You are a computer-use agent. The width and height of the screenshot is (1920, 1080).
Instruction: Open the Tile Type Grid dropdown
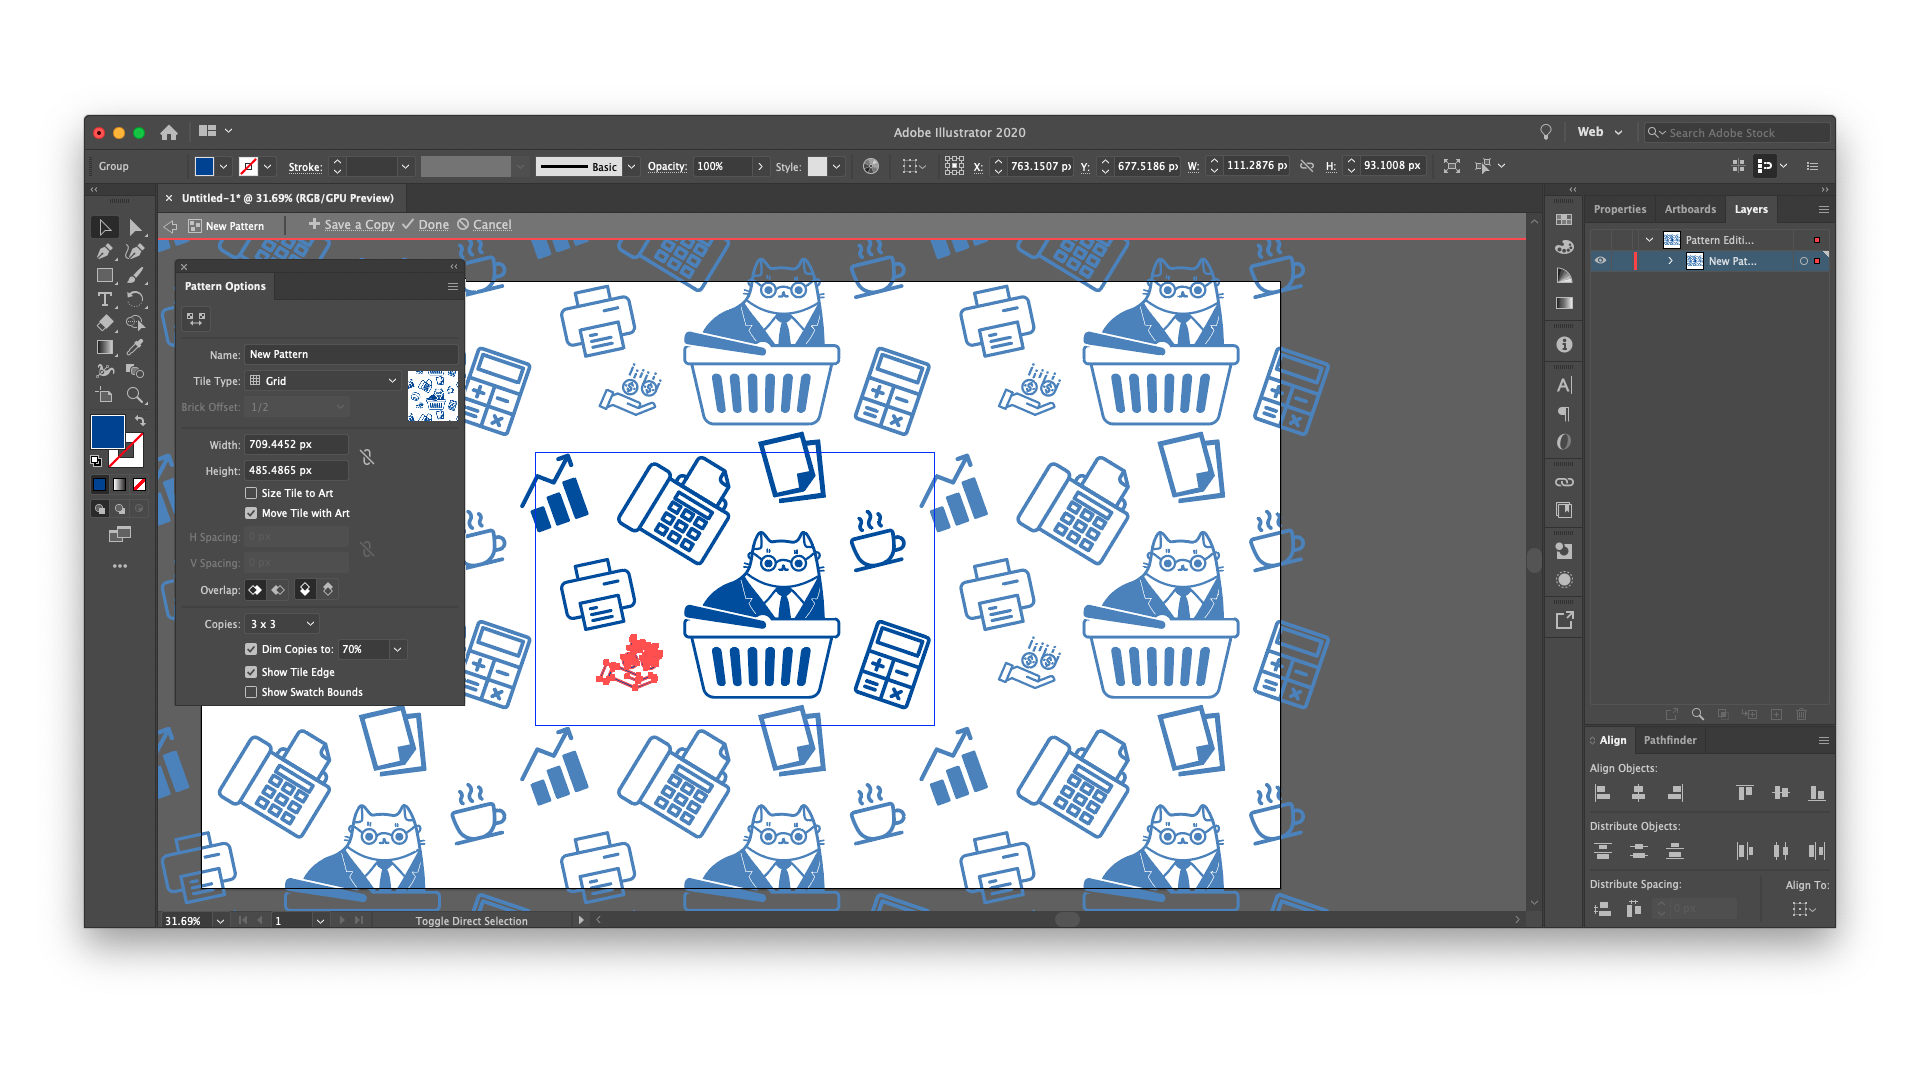tap(323, 381)
